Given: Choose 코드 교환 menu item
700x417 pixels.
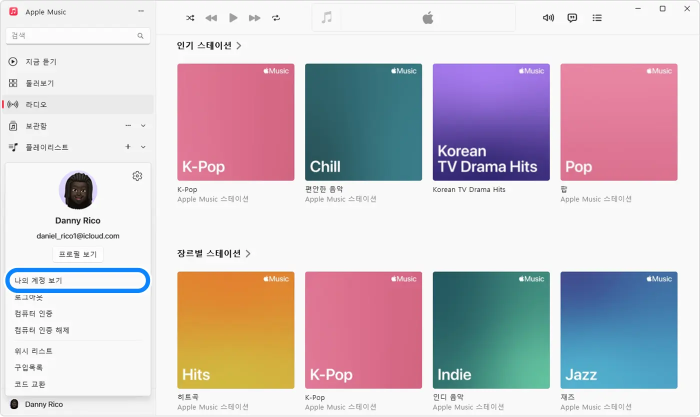Looking at the screenshot, I should (29, 384).
